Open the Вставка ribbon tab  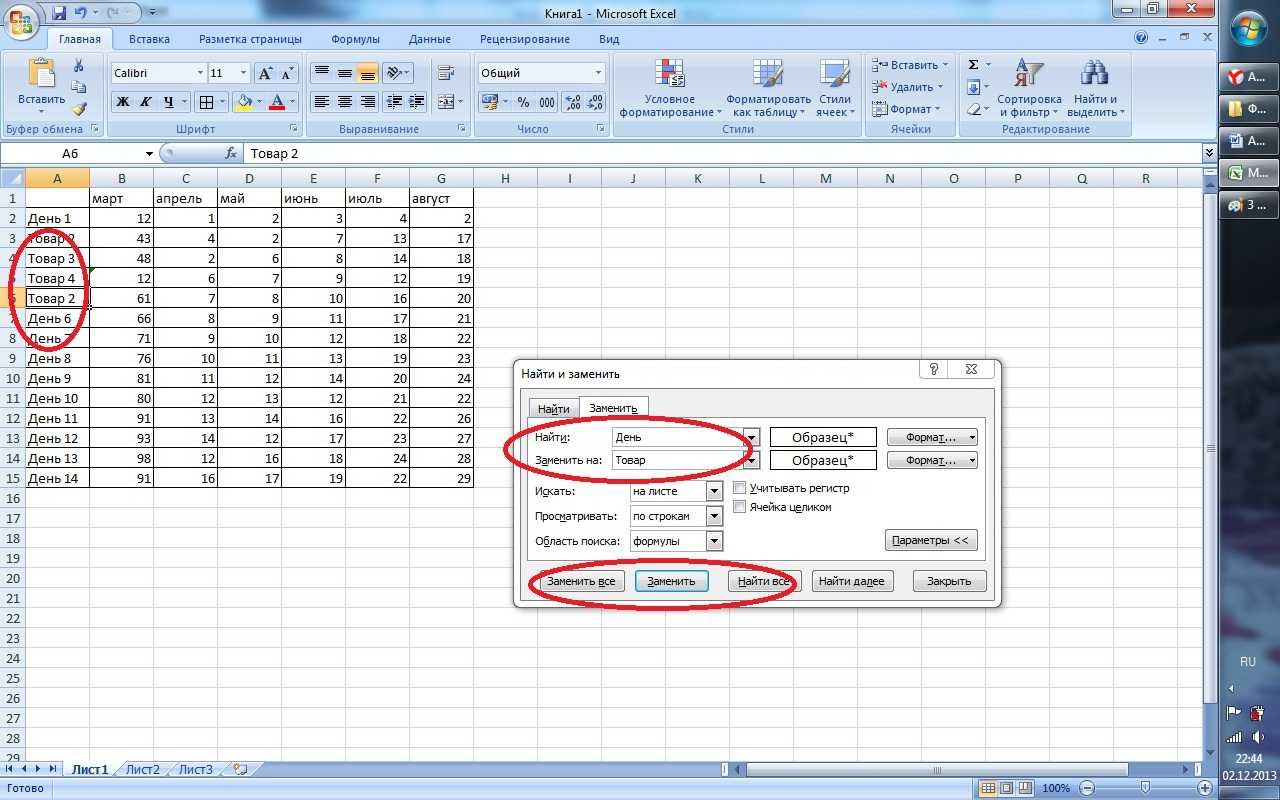coord(149,39)
